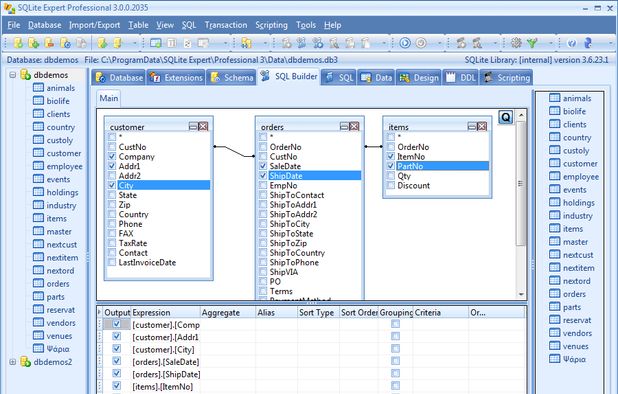Click the gray Stop execution icon

pos(421,43)
